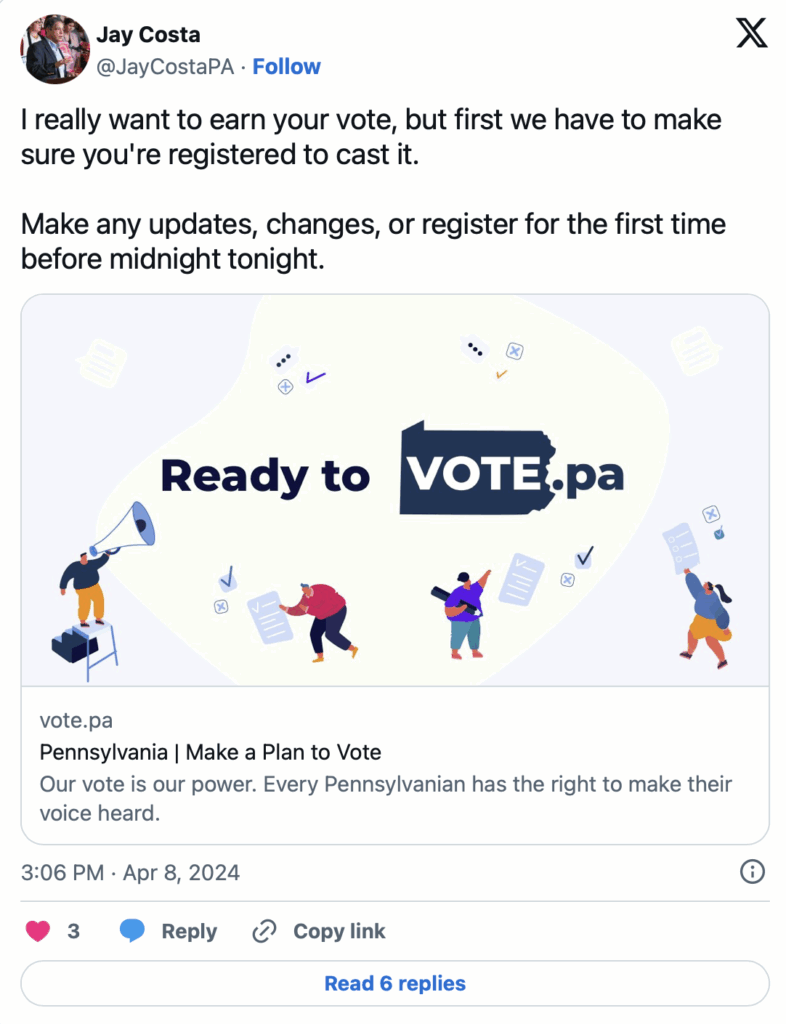Image resolution: width=786 pixels, height=1024 pixels.
Task: Click the like count number 3
Action: coord(74,931)
